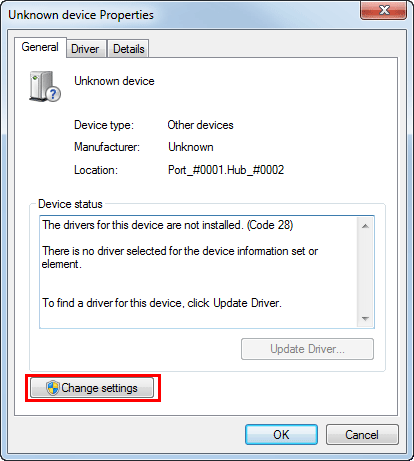Click the dialog title bar text
Image resolution: width=414 pixels, height=461 pixels.
(x=81, y=15)
